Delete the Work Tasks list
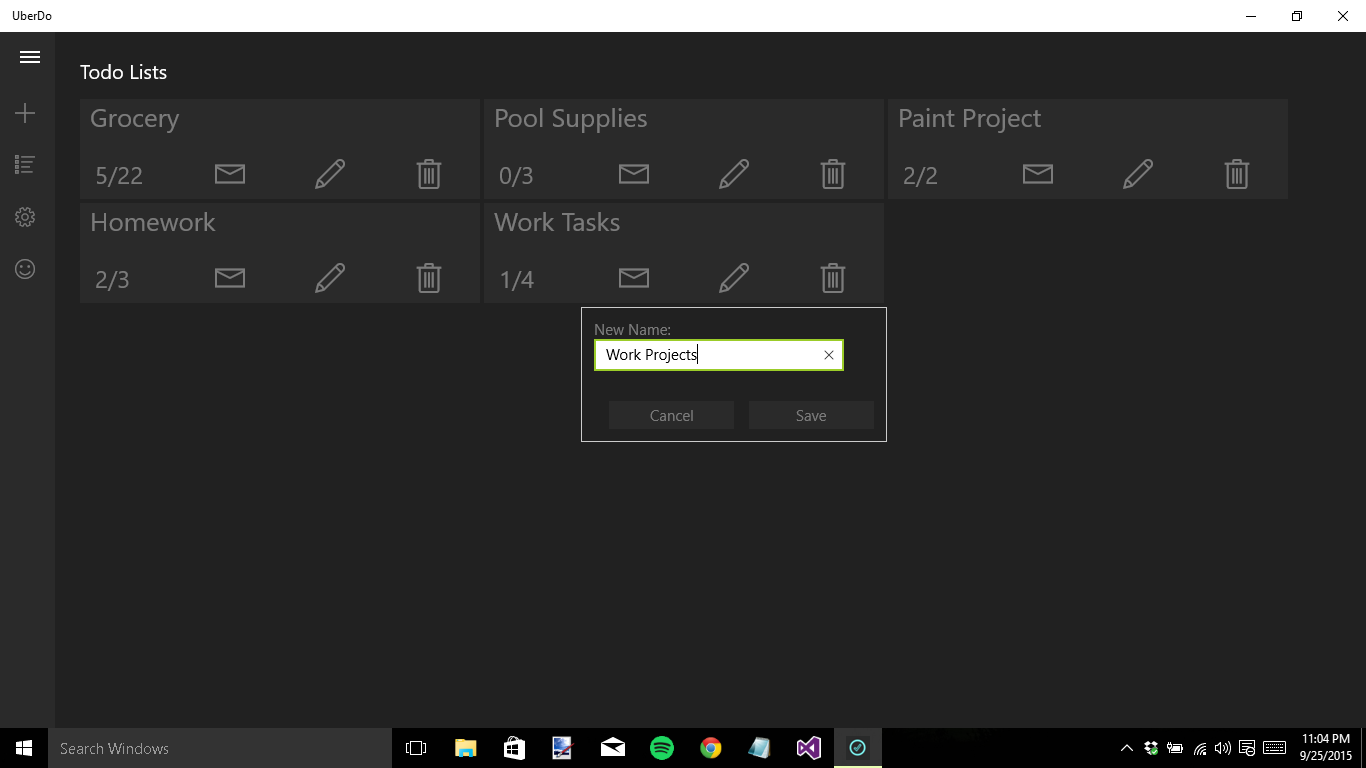Image resolution: width=1366 pixels, height=768 pixels. tap(833, 277)
